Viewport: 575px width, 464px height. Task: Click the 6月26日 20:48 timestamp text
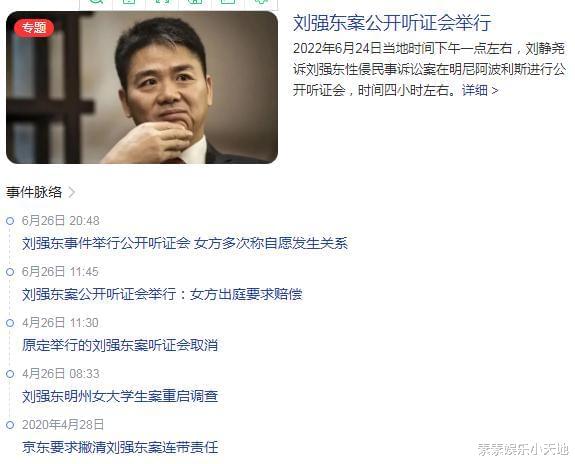[61, 221]
